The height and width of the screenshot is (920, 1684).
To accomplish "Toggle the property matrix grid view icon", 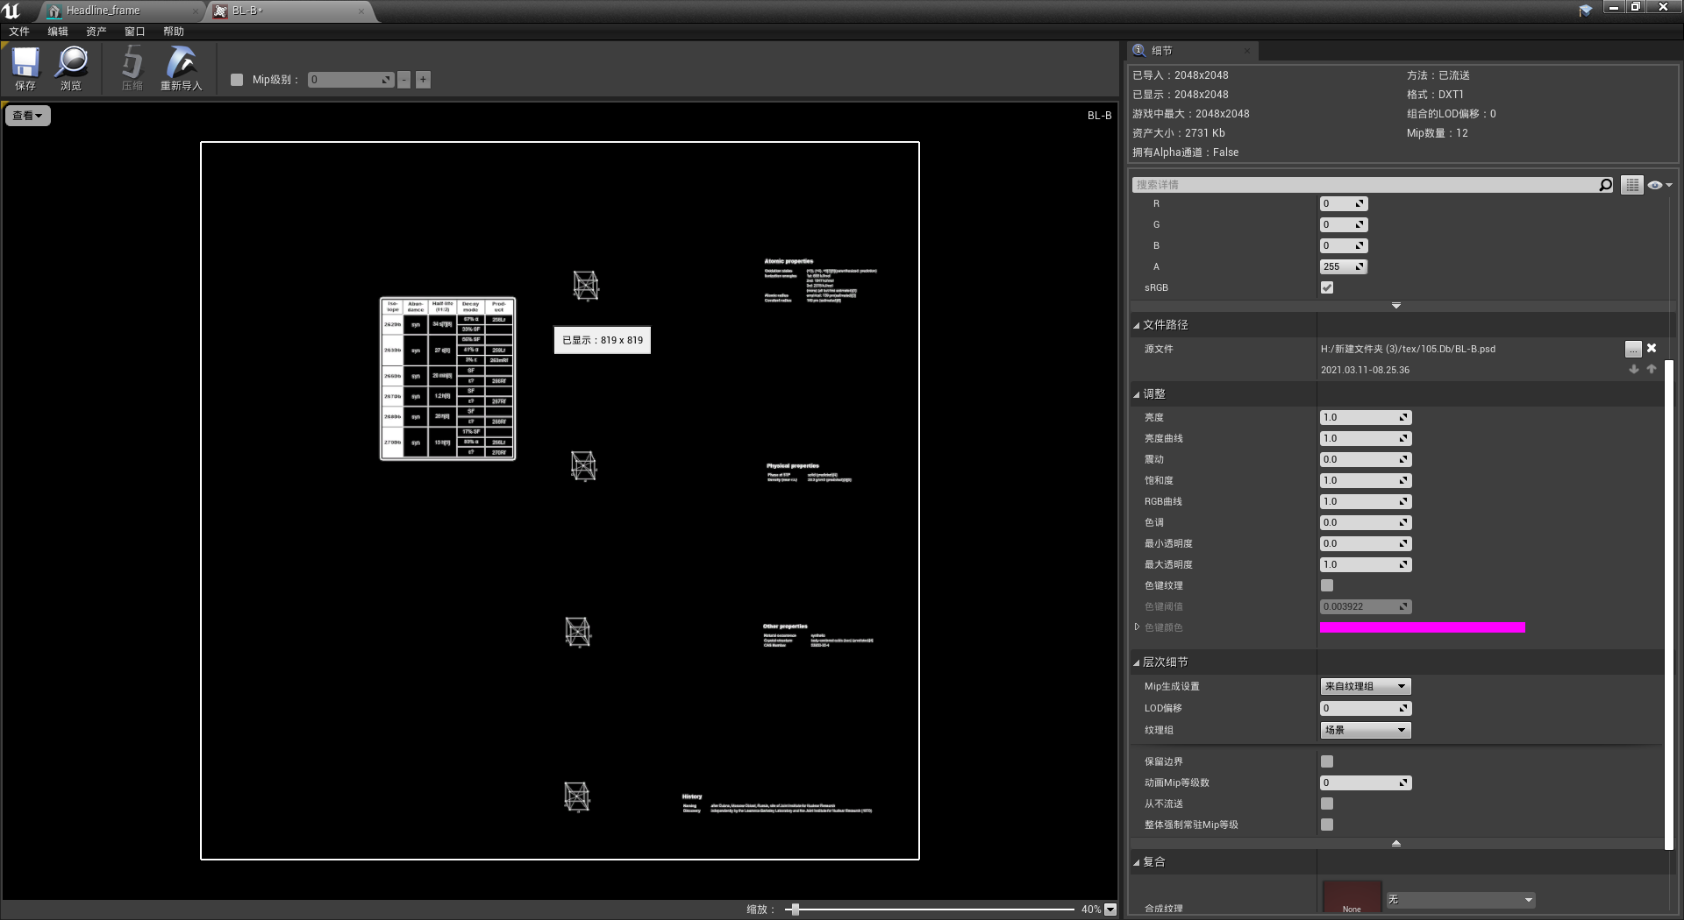I will [1632, 185].
